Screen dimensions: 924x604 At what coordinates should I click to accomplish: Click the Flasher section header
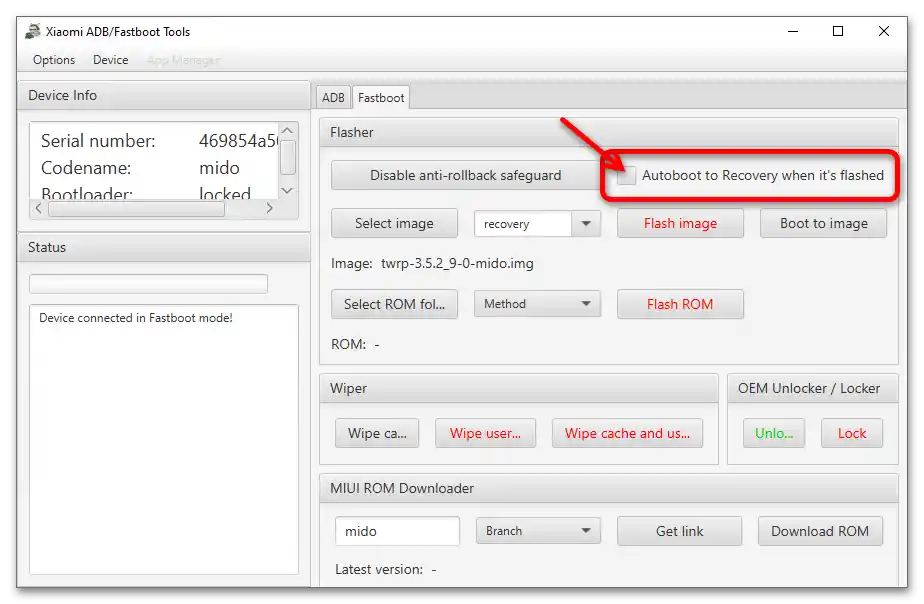click(609, 133)
